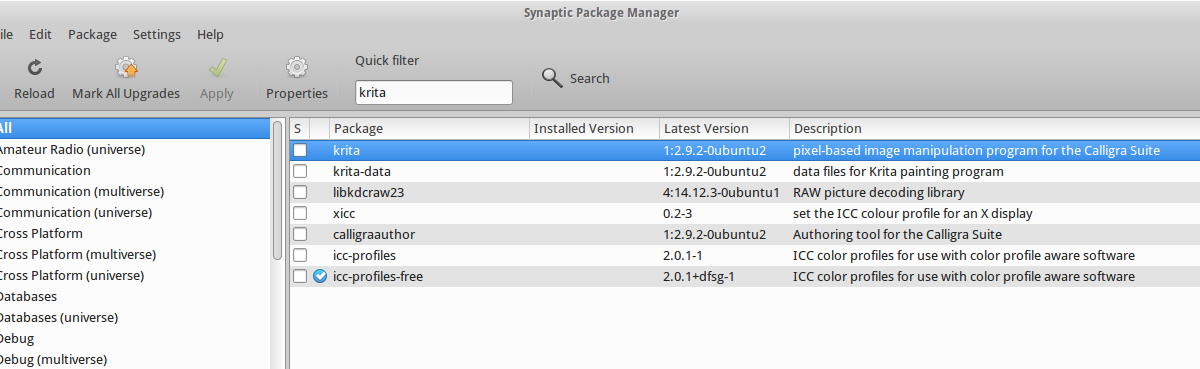Tick the checkbox for calligraauthor

click(300, 234)
